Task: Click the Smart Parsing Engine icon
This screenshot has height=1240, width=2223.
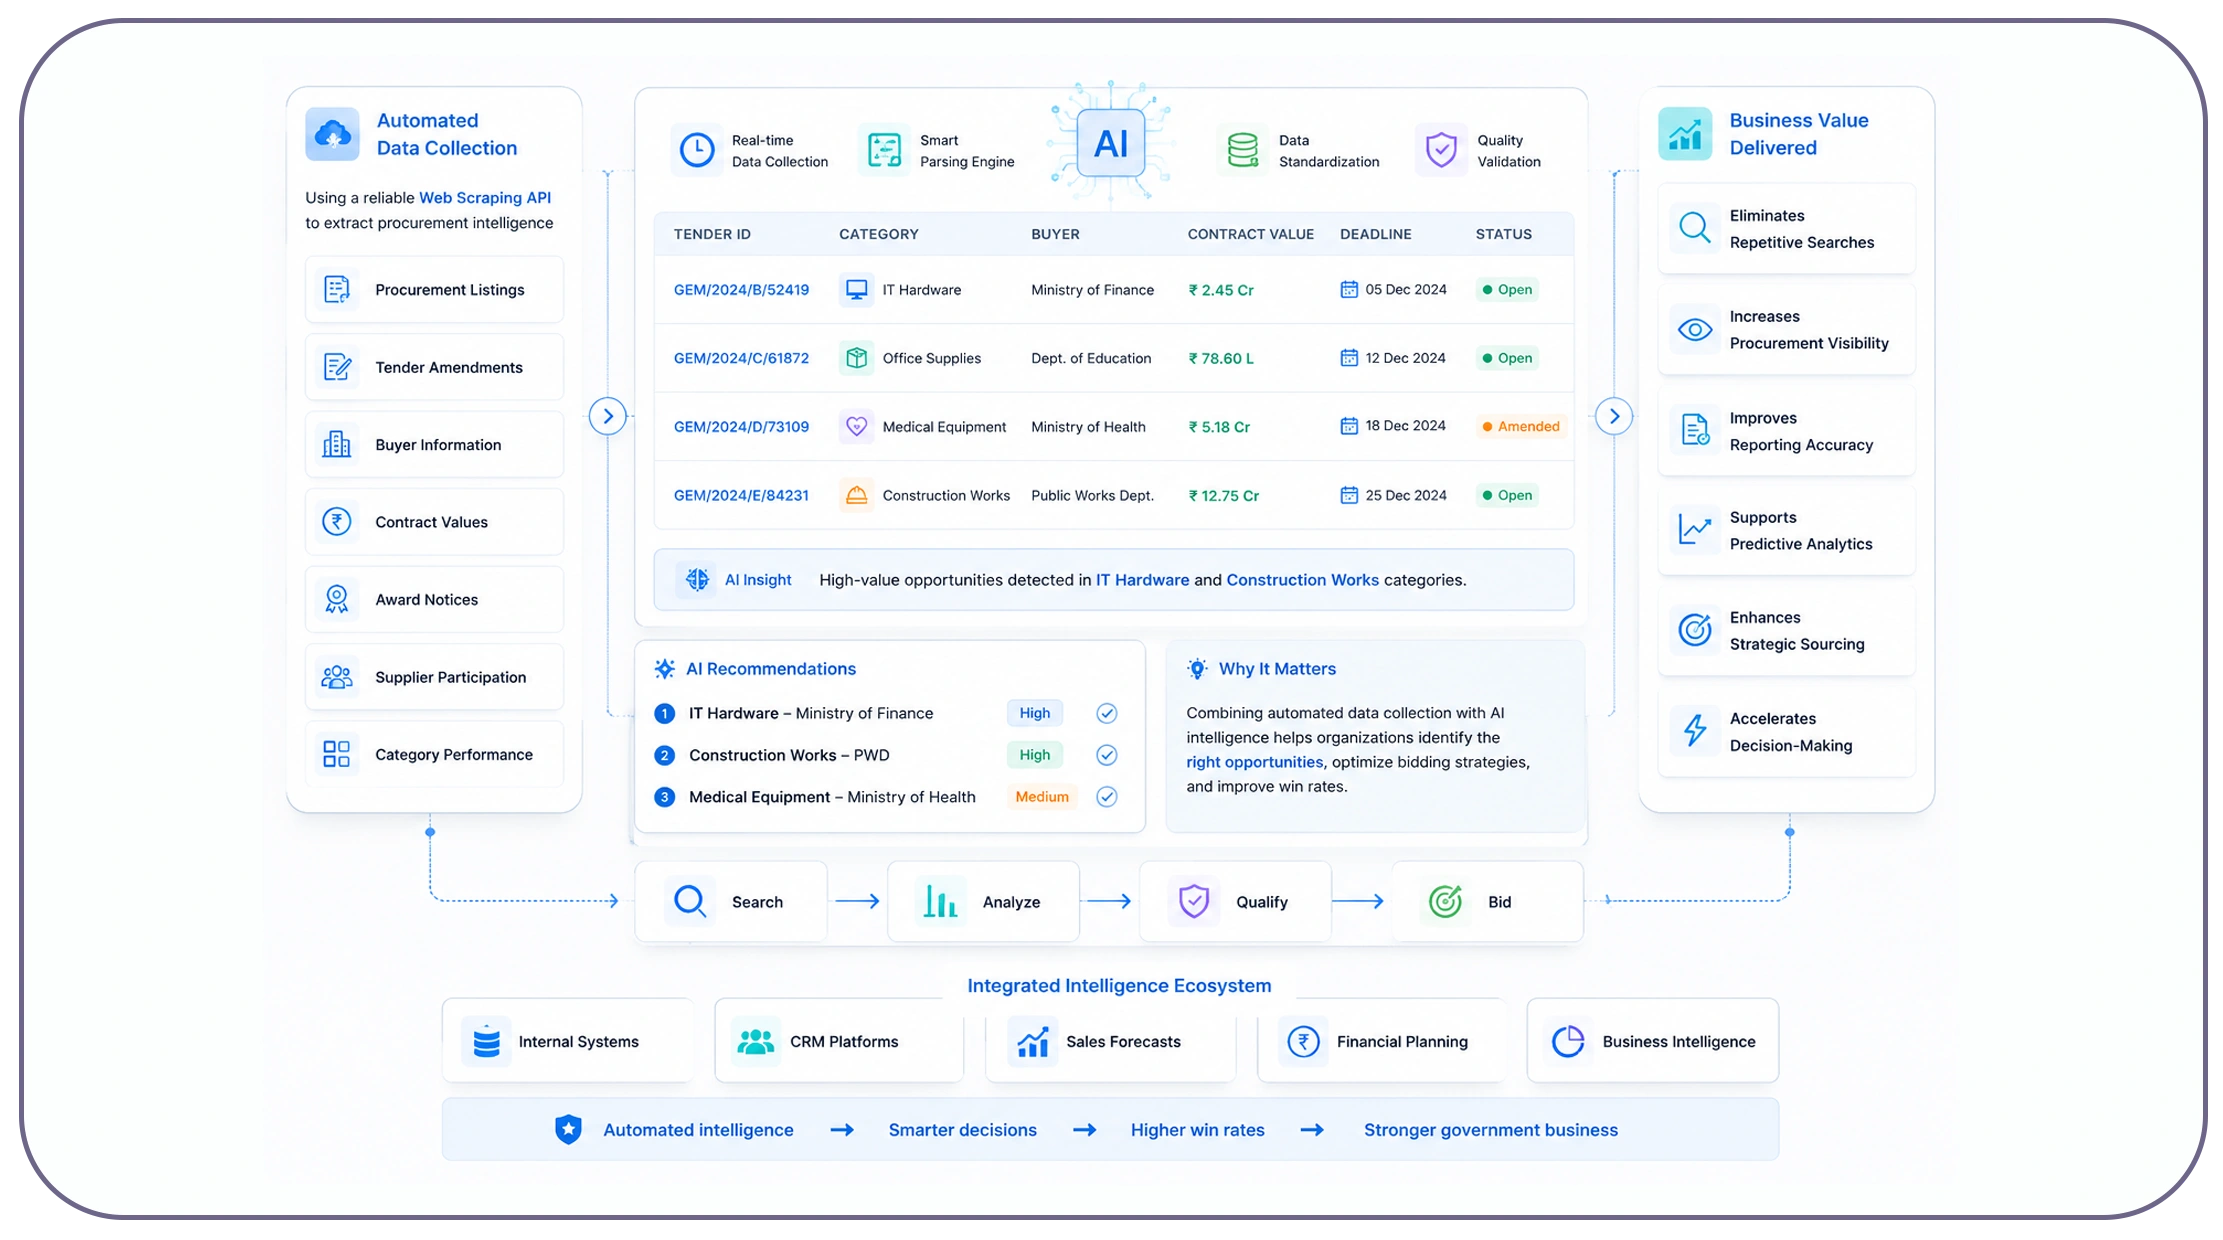Action: [x=885, y=150]
